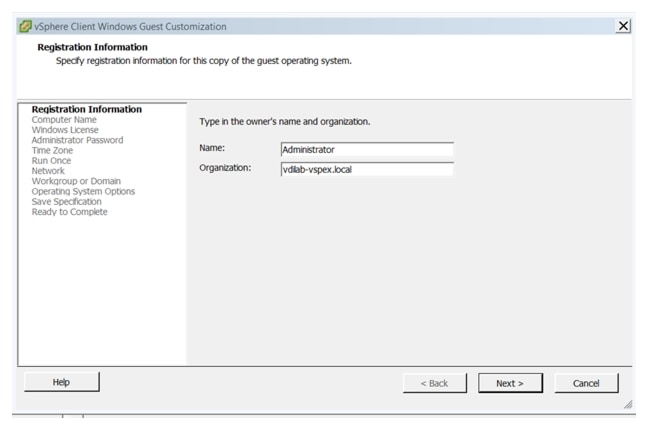Click 'Type in the owner's name and organization.' text
The height and width of the screenshot is (431, 649).
point(285,122)
